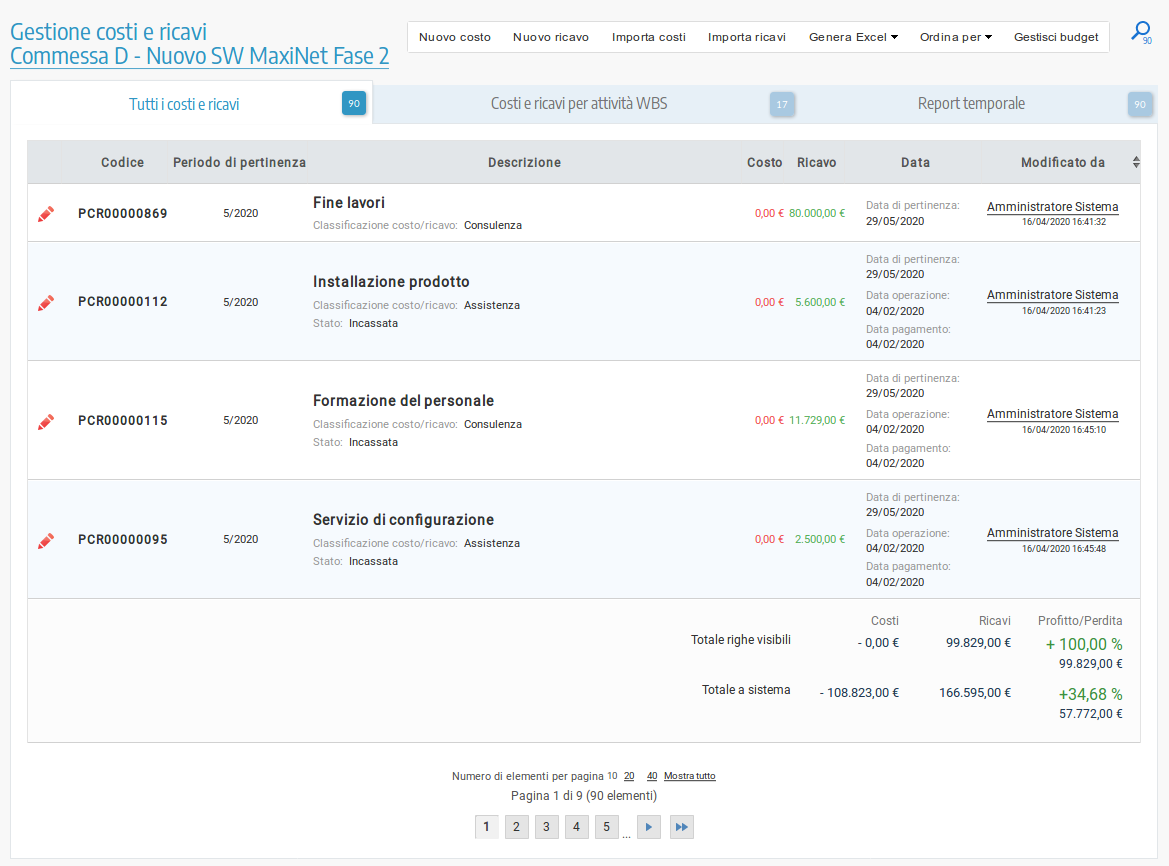The image size is (1169, 866).
Task: Jump to last page double arrow
Action: pos(681,827)
